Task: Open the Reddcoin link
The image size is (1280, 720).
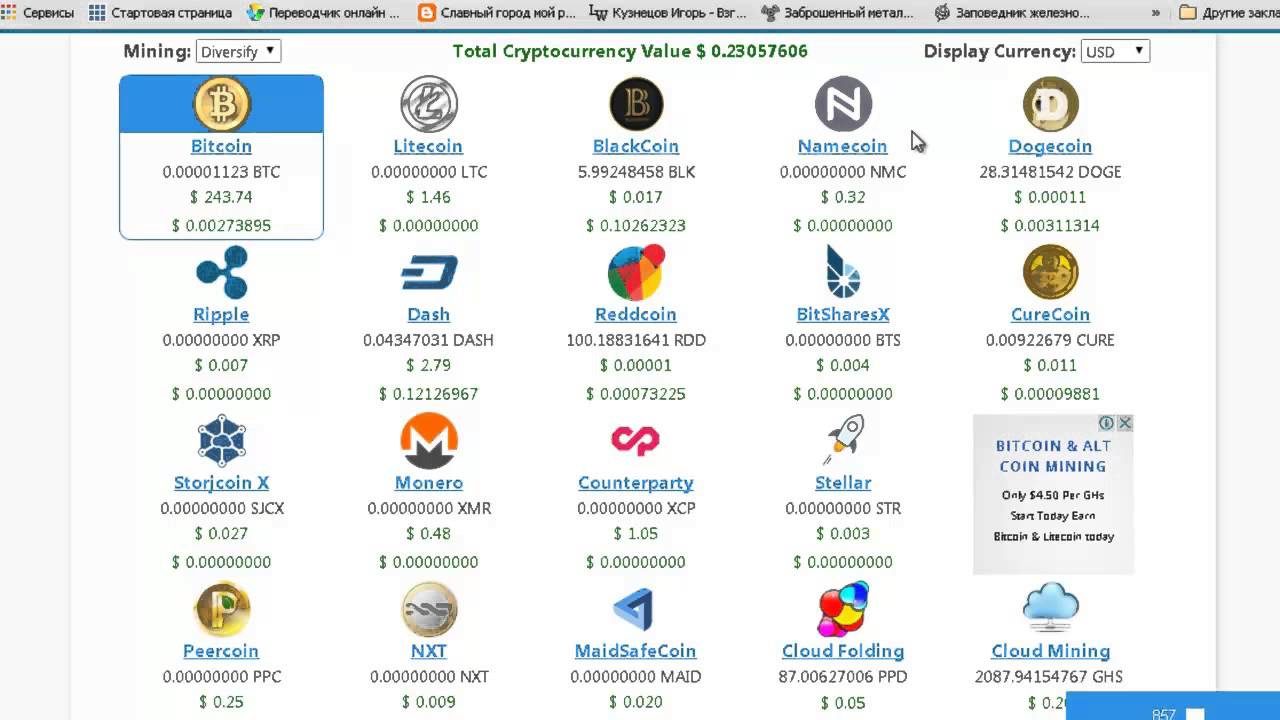Action: (636, 314)
